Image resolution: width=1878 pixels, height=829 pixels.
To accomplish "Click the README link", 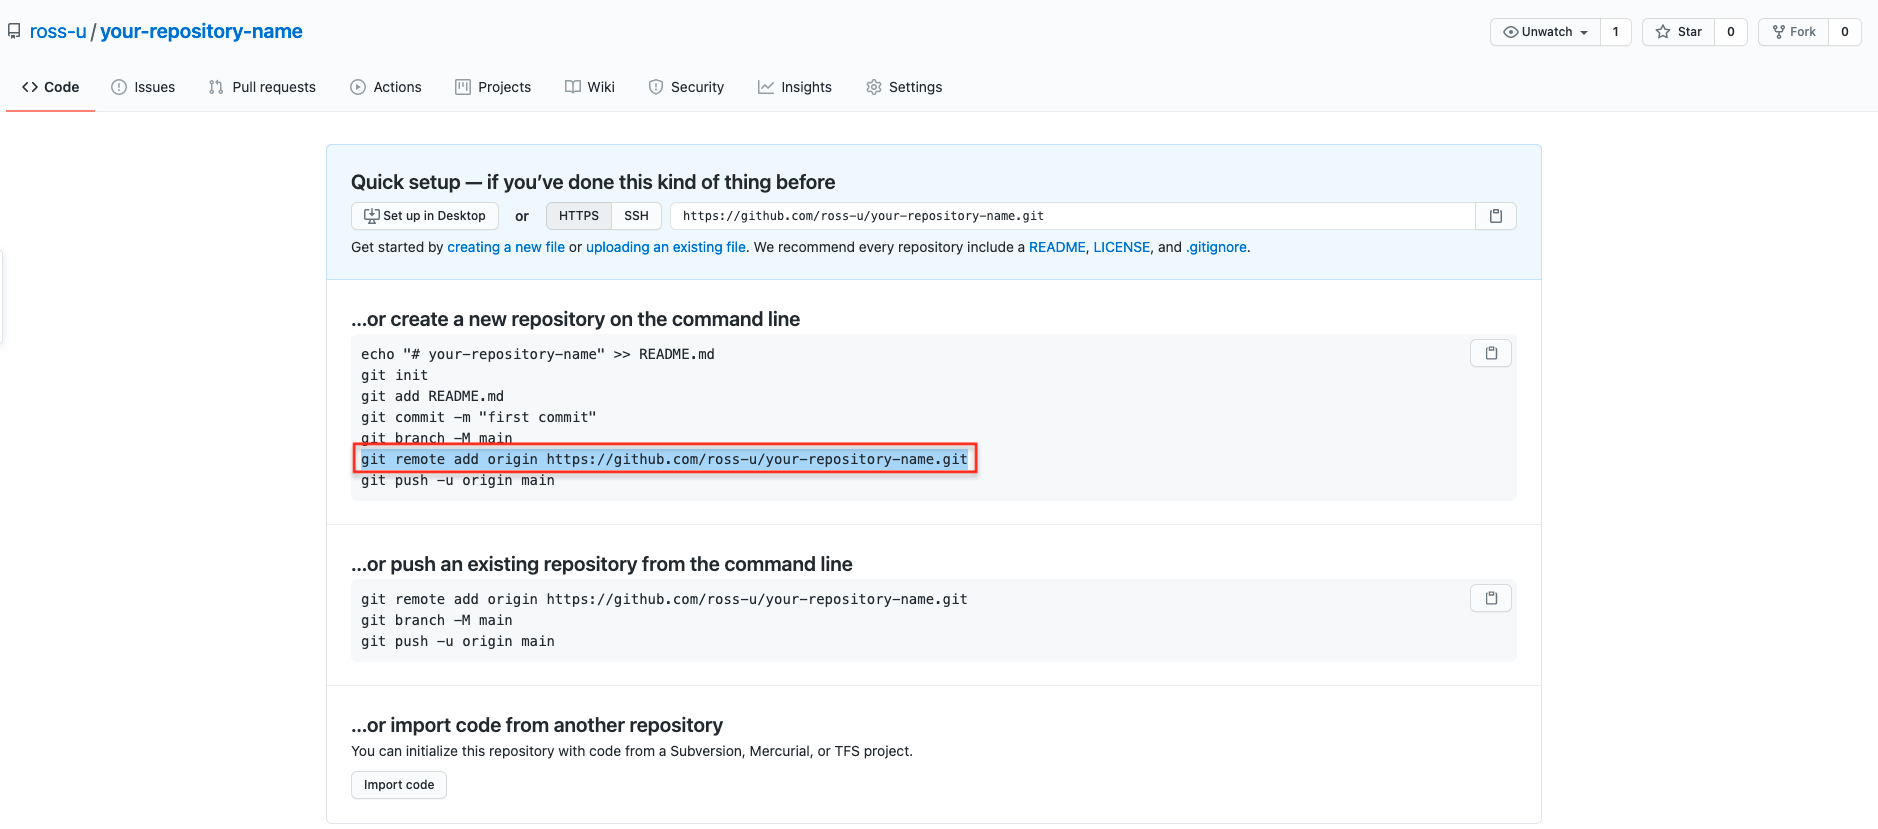I will [1057, 247].
